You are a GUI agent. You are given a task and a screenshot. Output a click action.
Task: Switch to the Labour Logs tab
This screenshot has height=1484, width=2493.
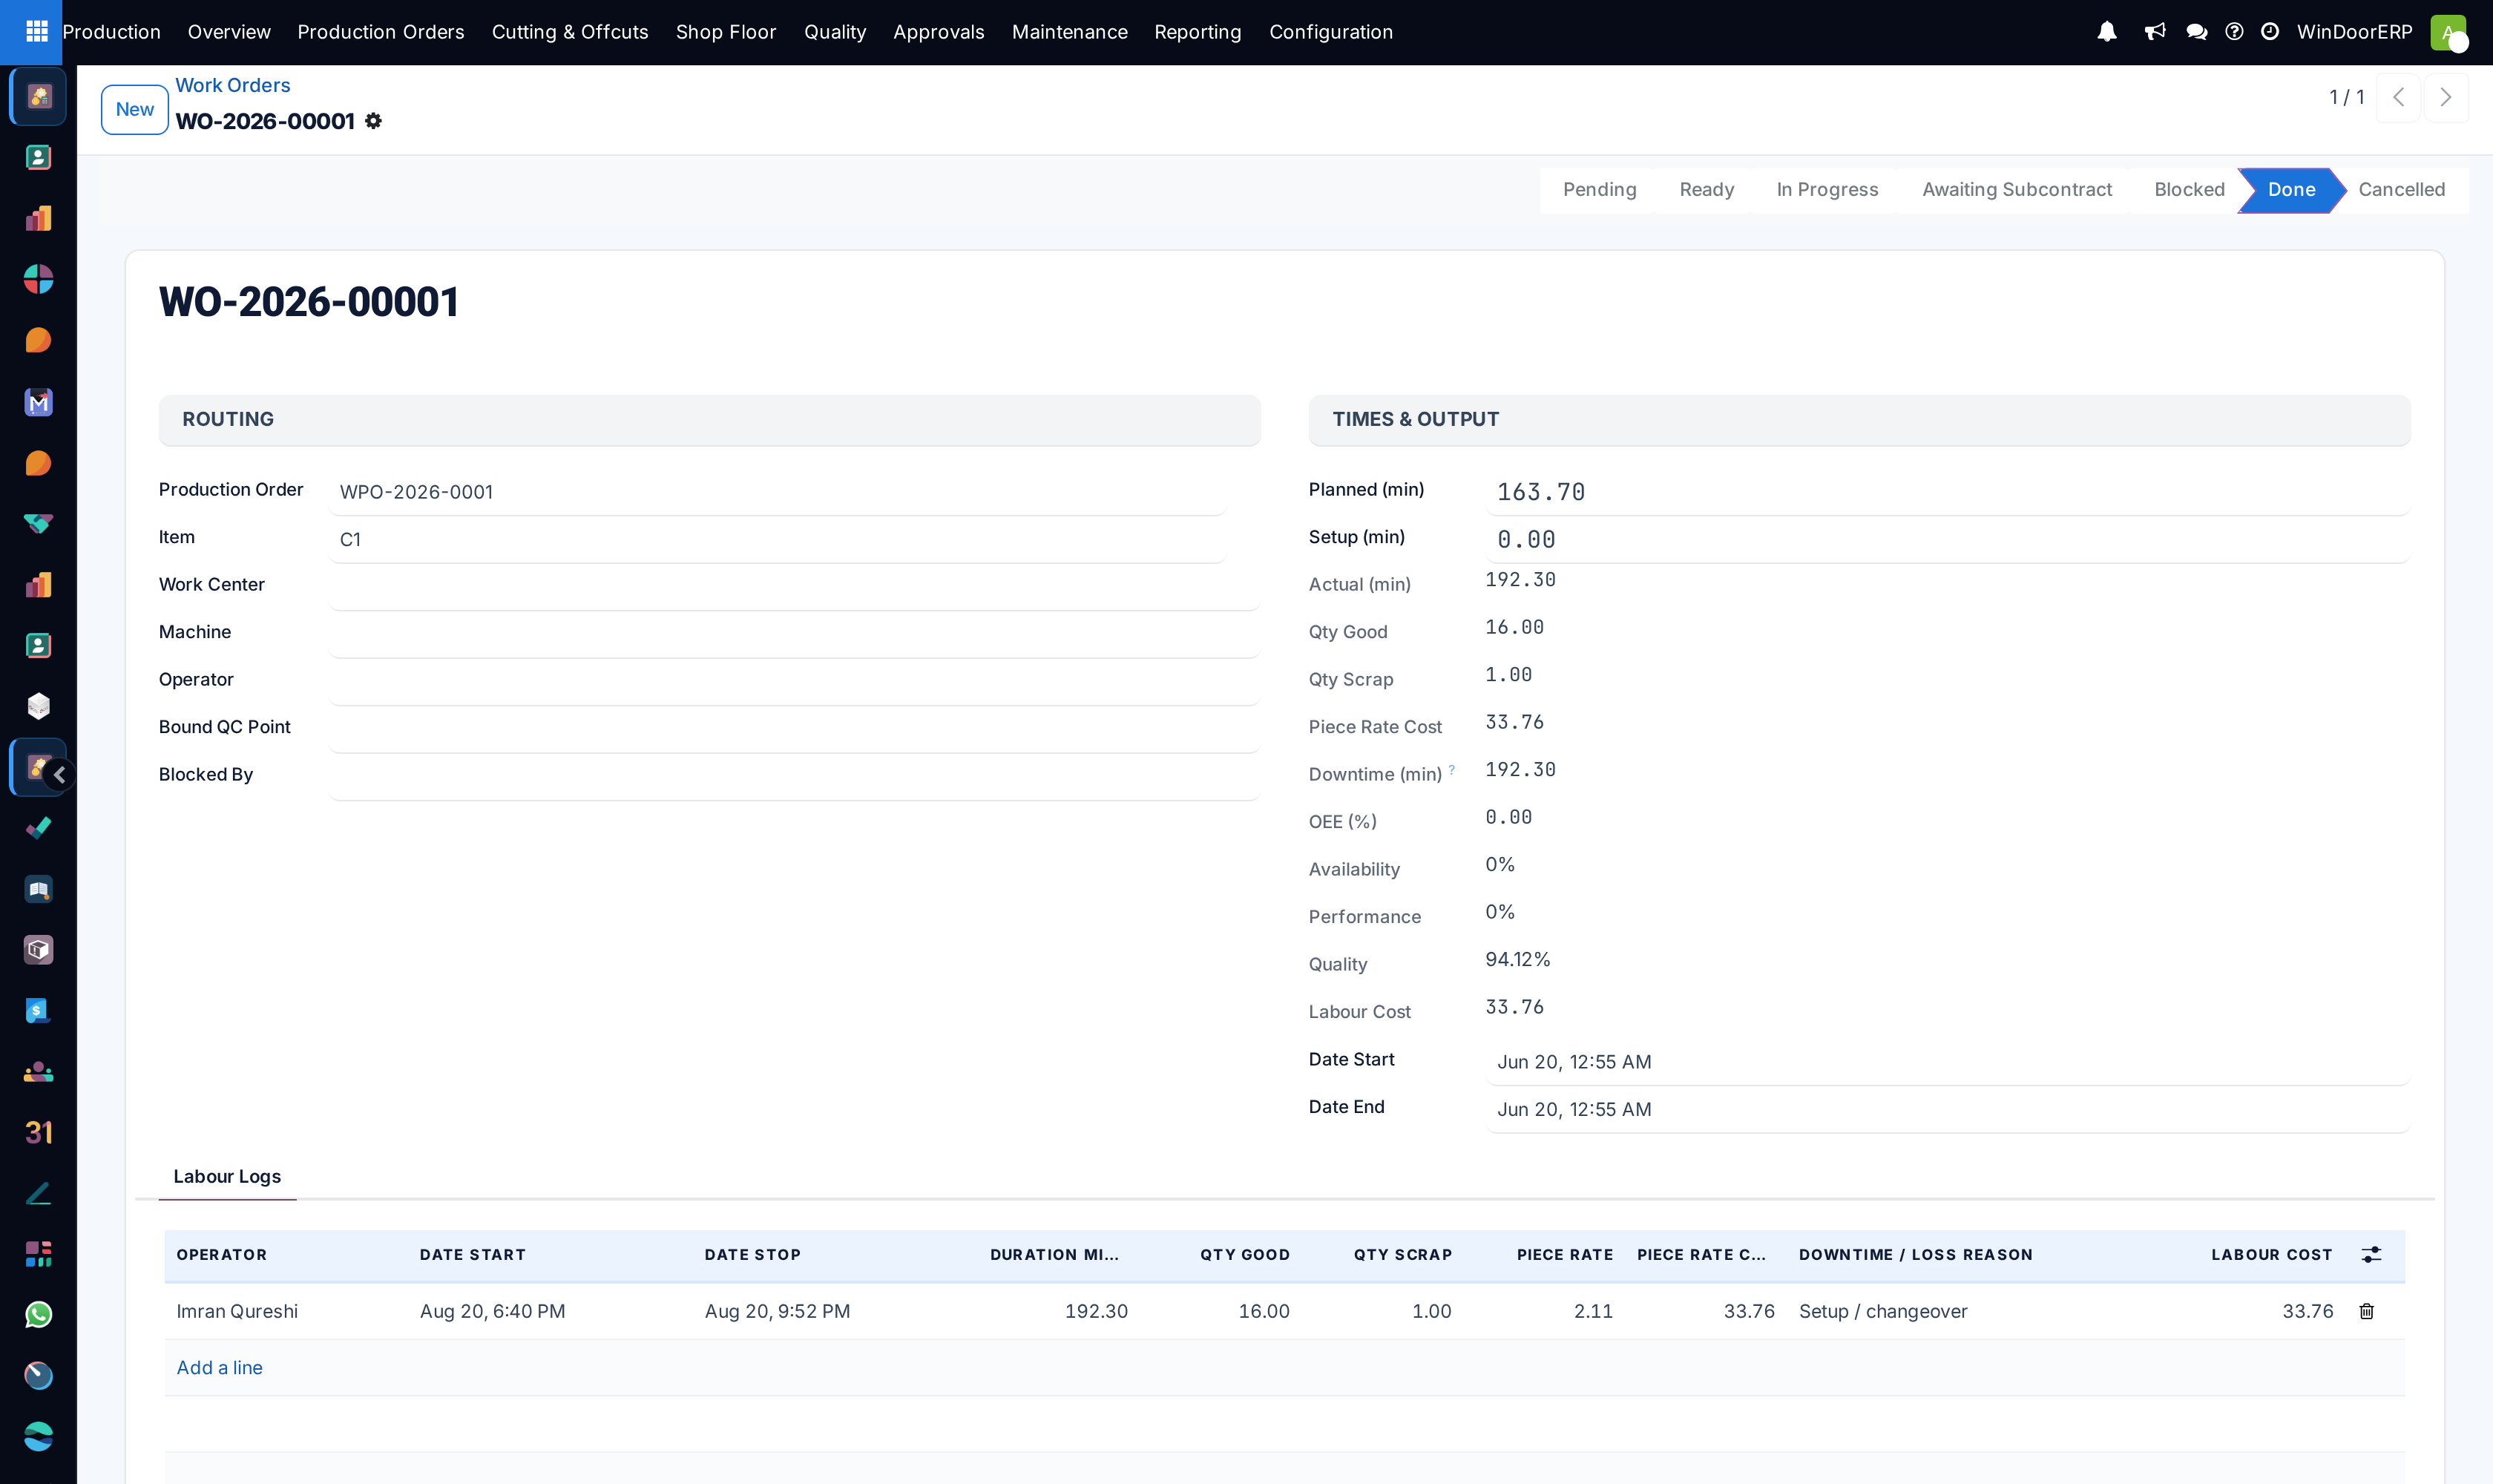227,1177
